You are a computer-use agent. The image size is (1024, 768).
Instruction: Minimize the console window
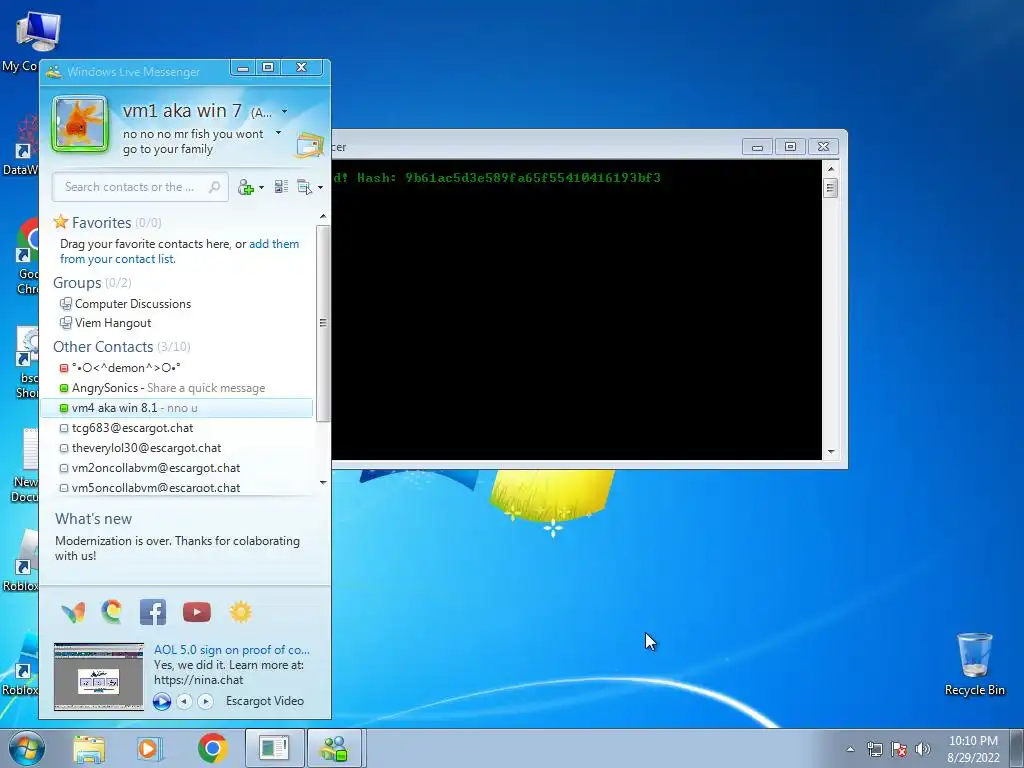[758, 146]
